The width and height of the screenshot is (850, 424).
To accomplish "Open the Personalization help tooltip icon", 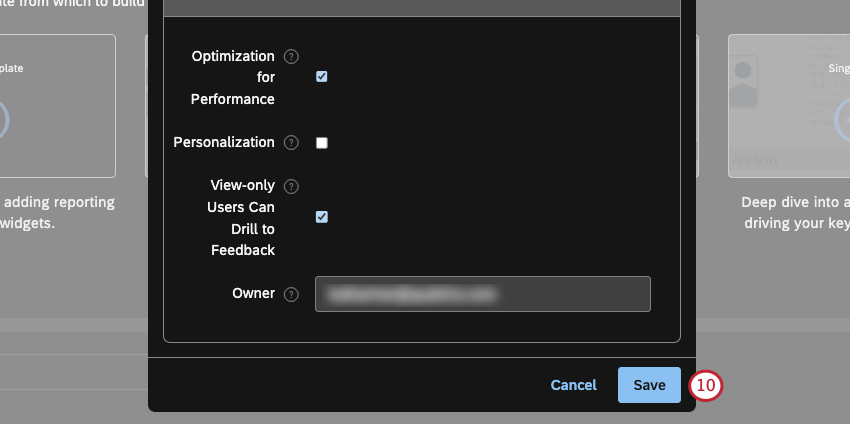I will 291,143.
